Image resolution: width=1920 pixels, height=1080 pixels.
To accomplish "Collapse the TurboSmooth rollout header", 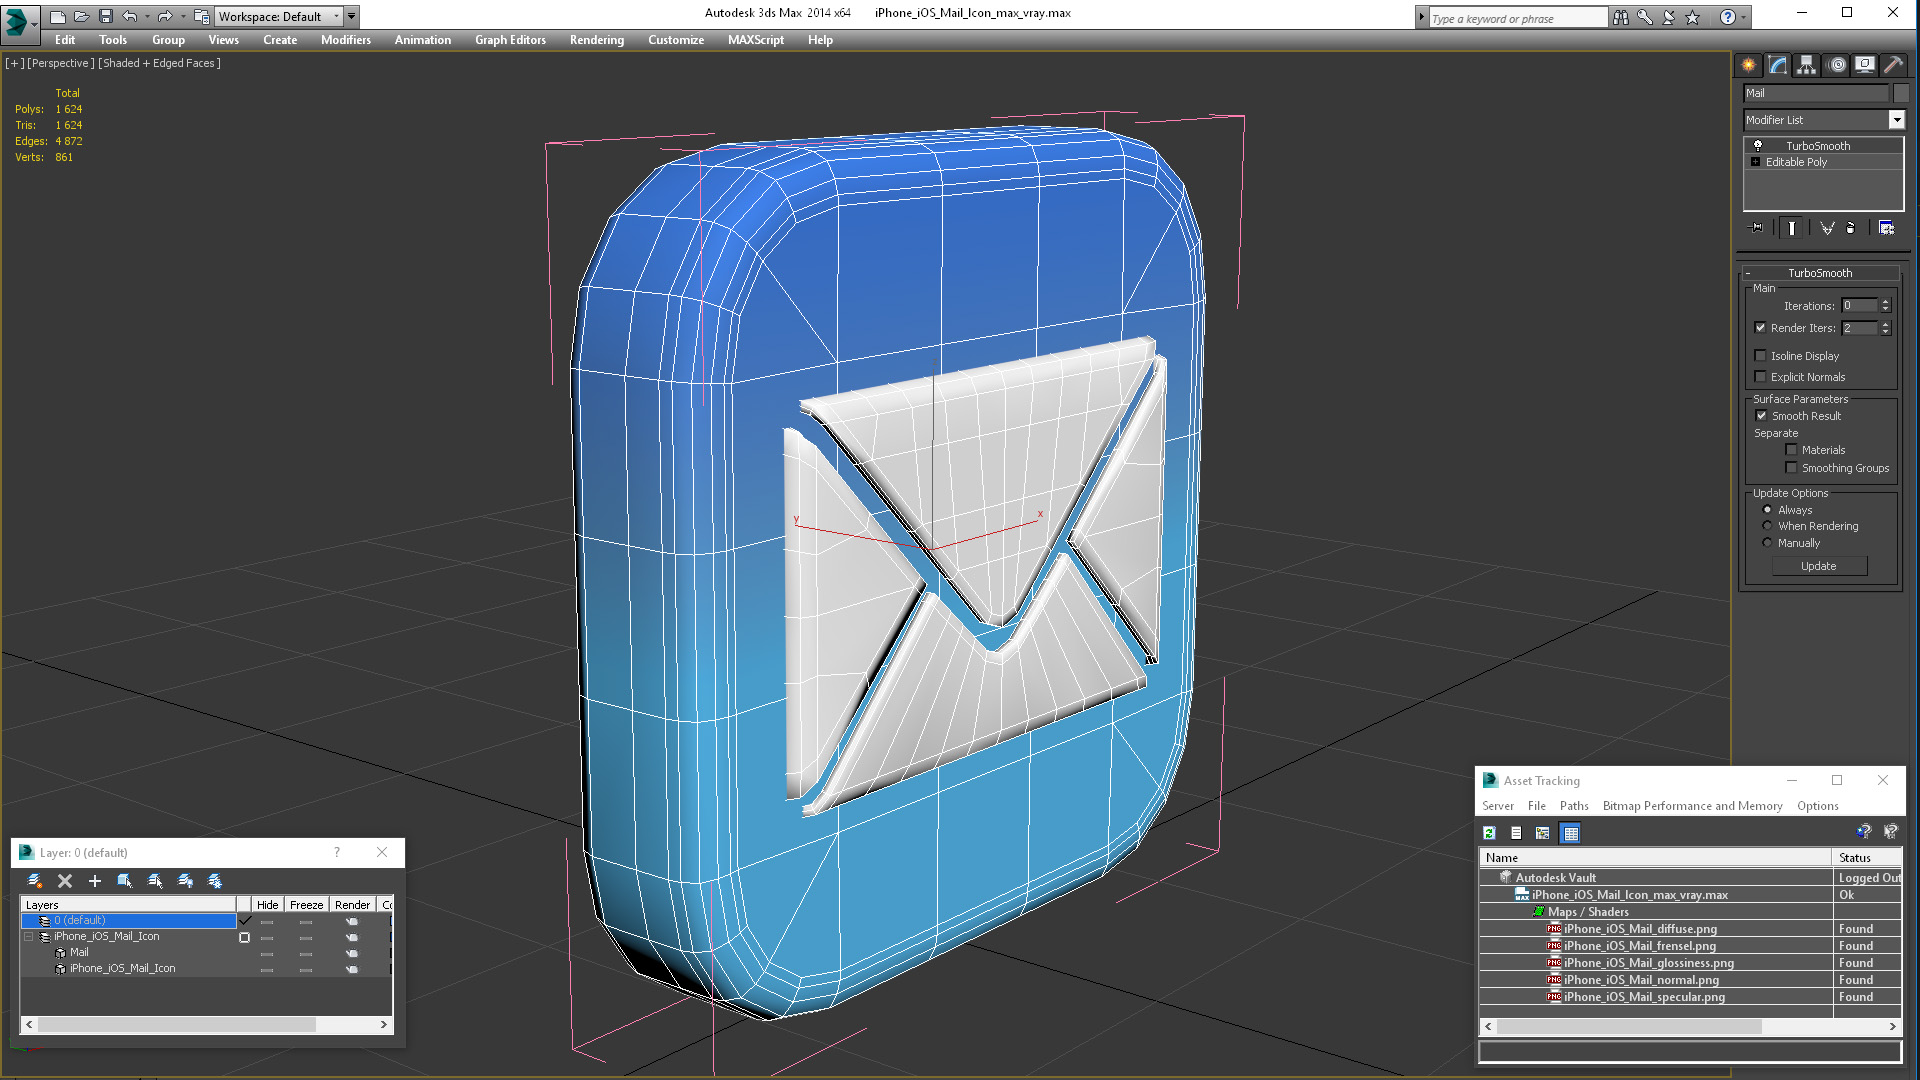I will pyautogui.click(x=1820, y=273).
